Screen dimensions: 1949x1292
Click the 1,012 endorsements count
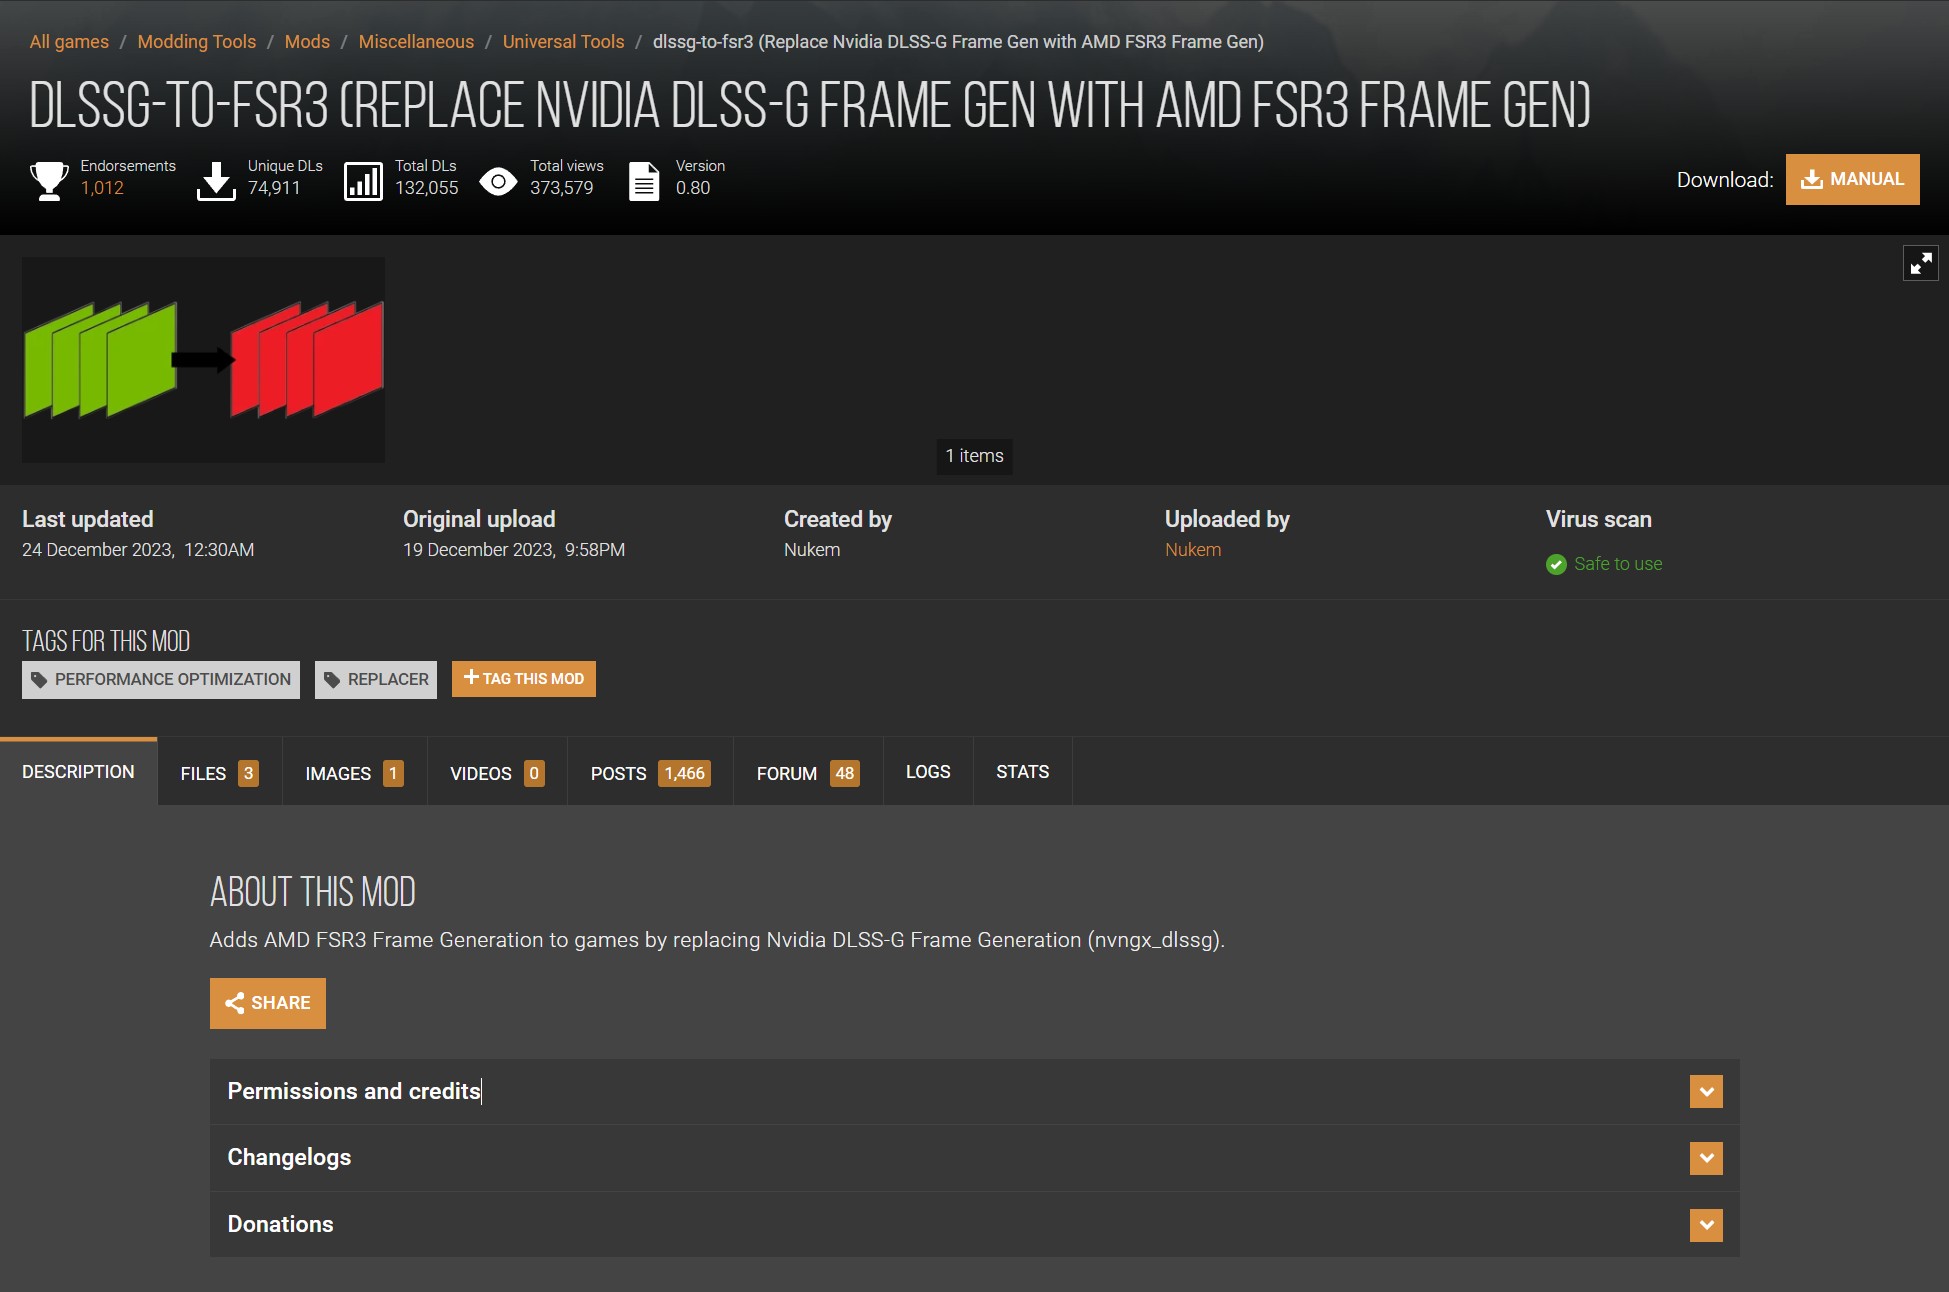(102, 188)
